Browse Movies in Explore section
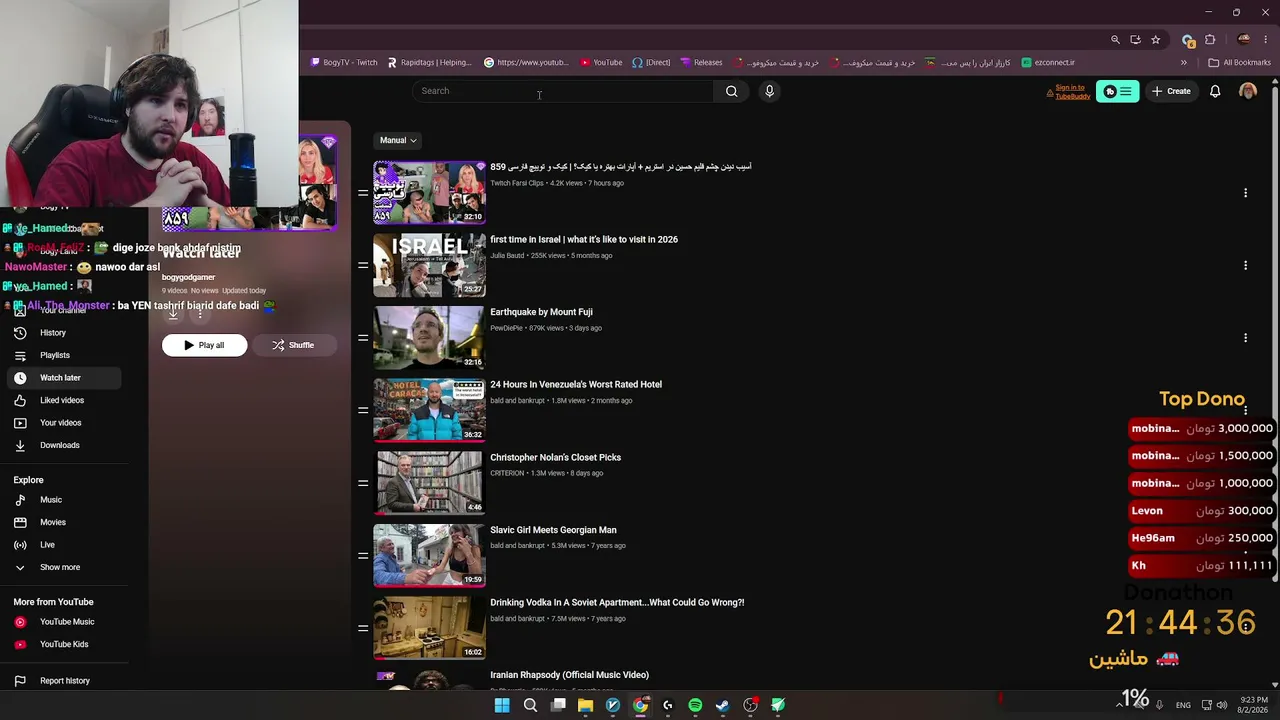Image resolution: width=1280 pixels, height=720 pixels. coord(53,522)
